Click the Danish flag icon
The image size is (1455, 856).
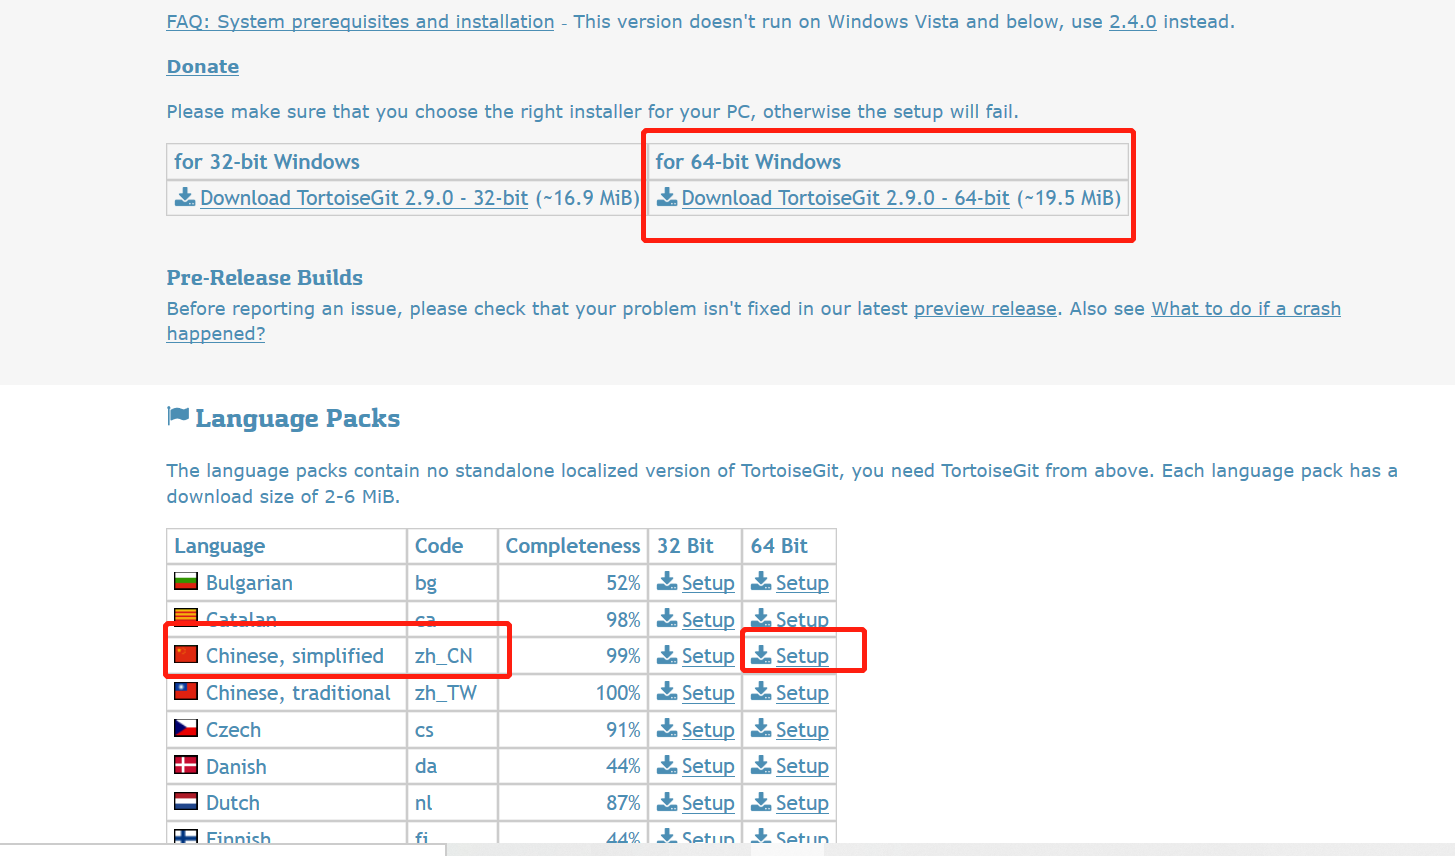pyautogui.click(x=186, y=765)
